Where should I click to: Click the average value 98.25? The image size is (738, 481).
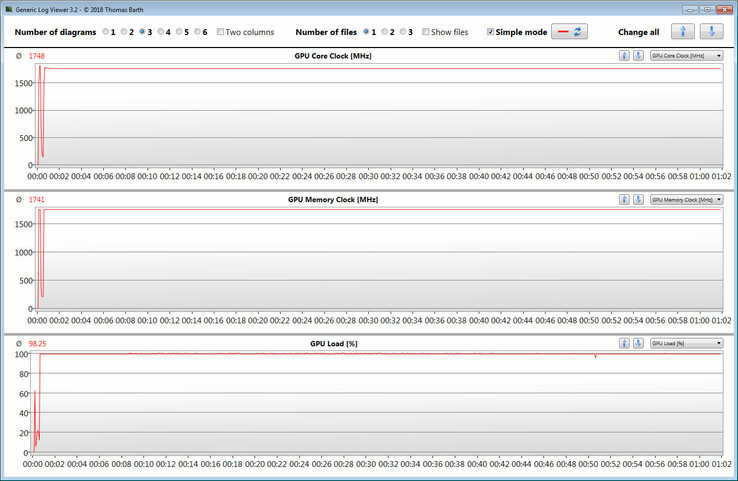point(38,344)
